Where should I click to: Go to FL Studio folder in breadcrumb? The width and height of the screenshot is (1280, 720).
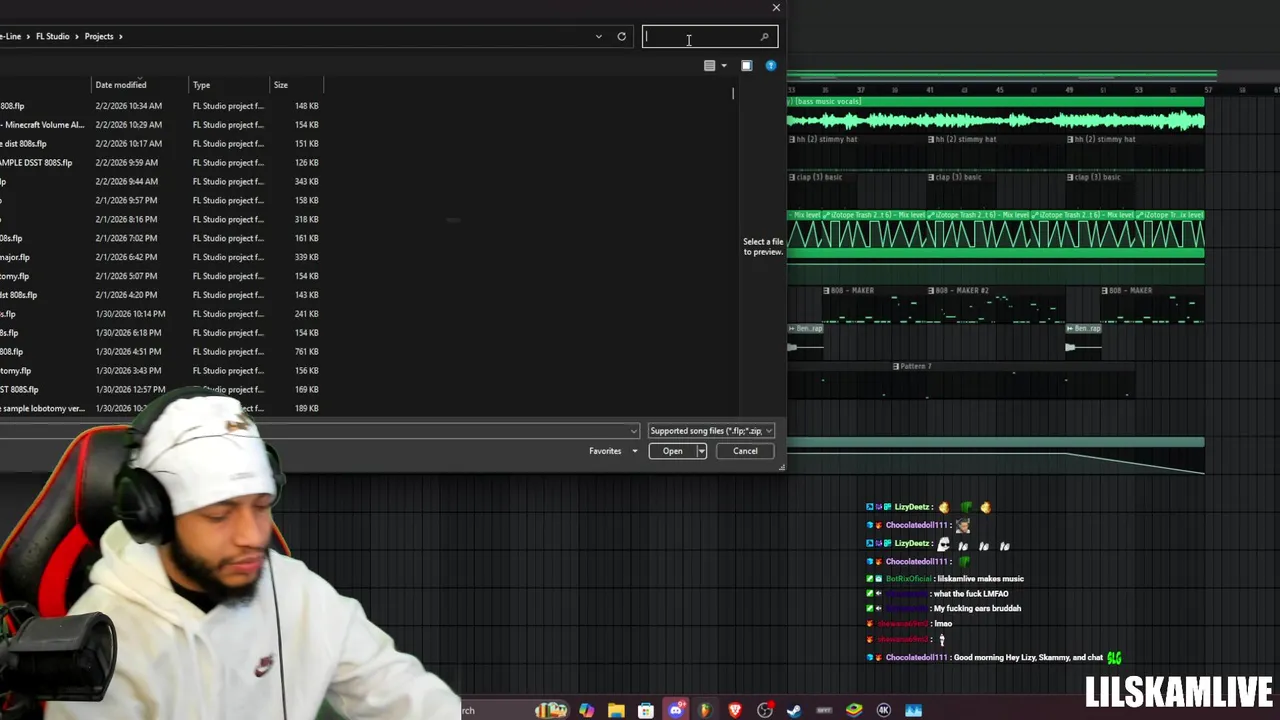click(x=52, y=36)
